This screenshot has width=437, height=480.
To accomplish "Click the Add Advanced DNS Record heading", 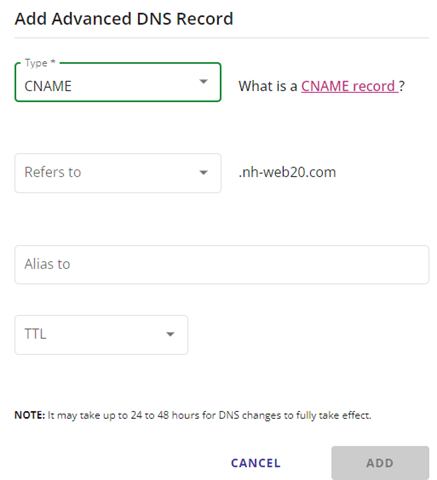I will (x=124, y=19).
